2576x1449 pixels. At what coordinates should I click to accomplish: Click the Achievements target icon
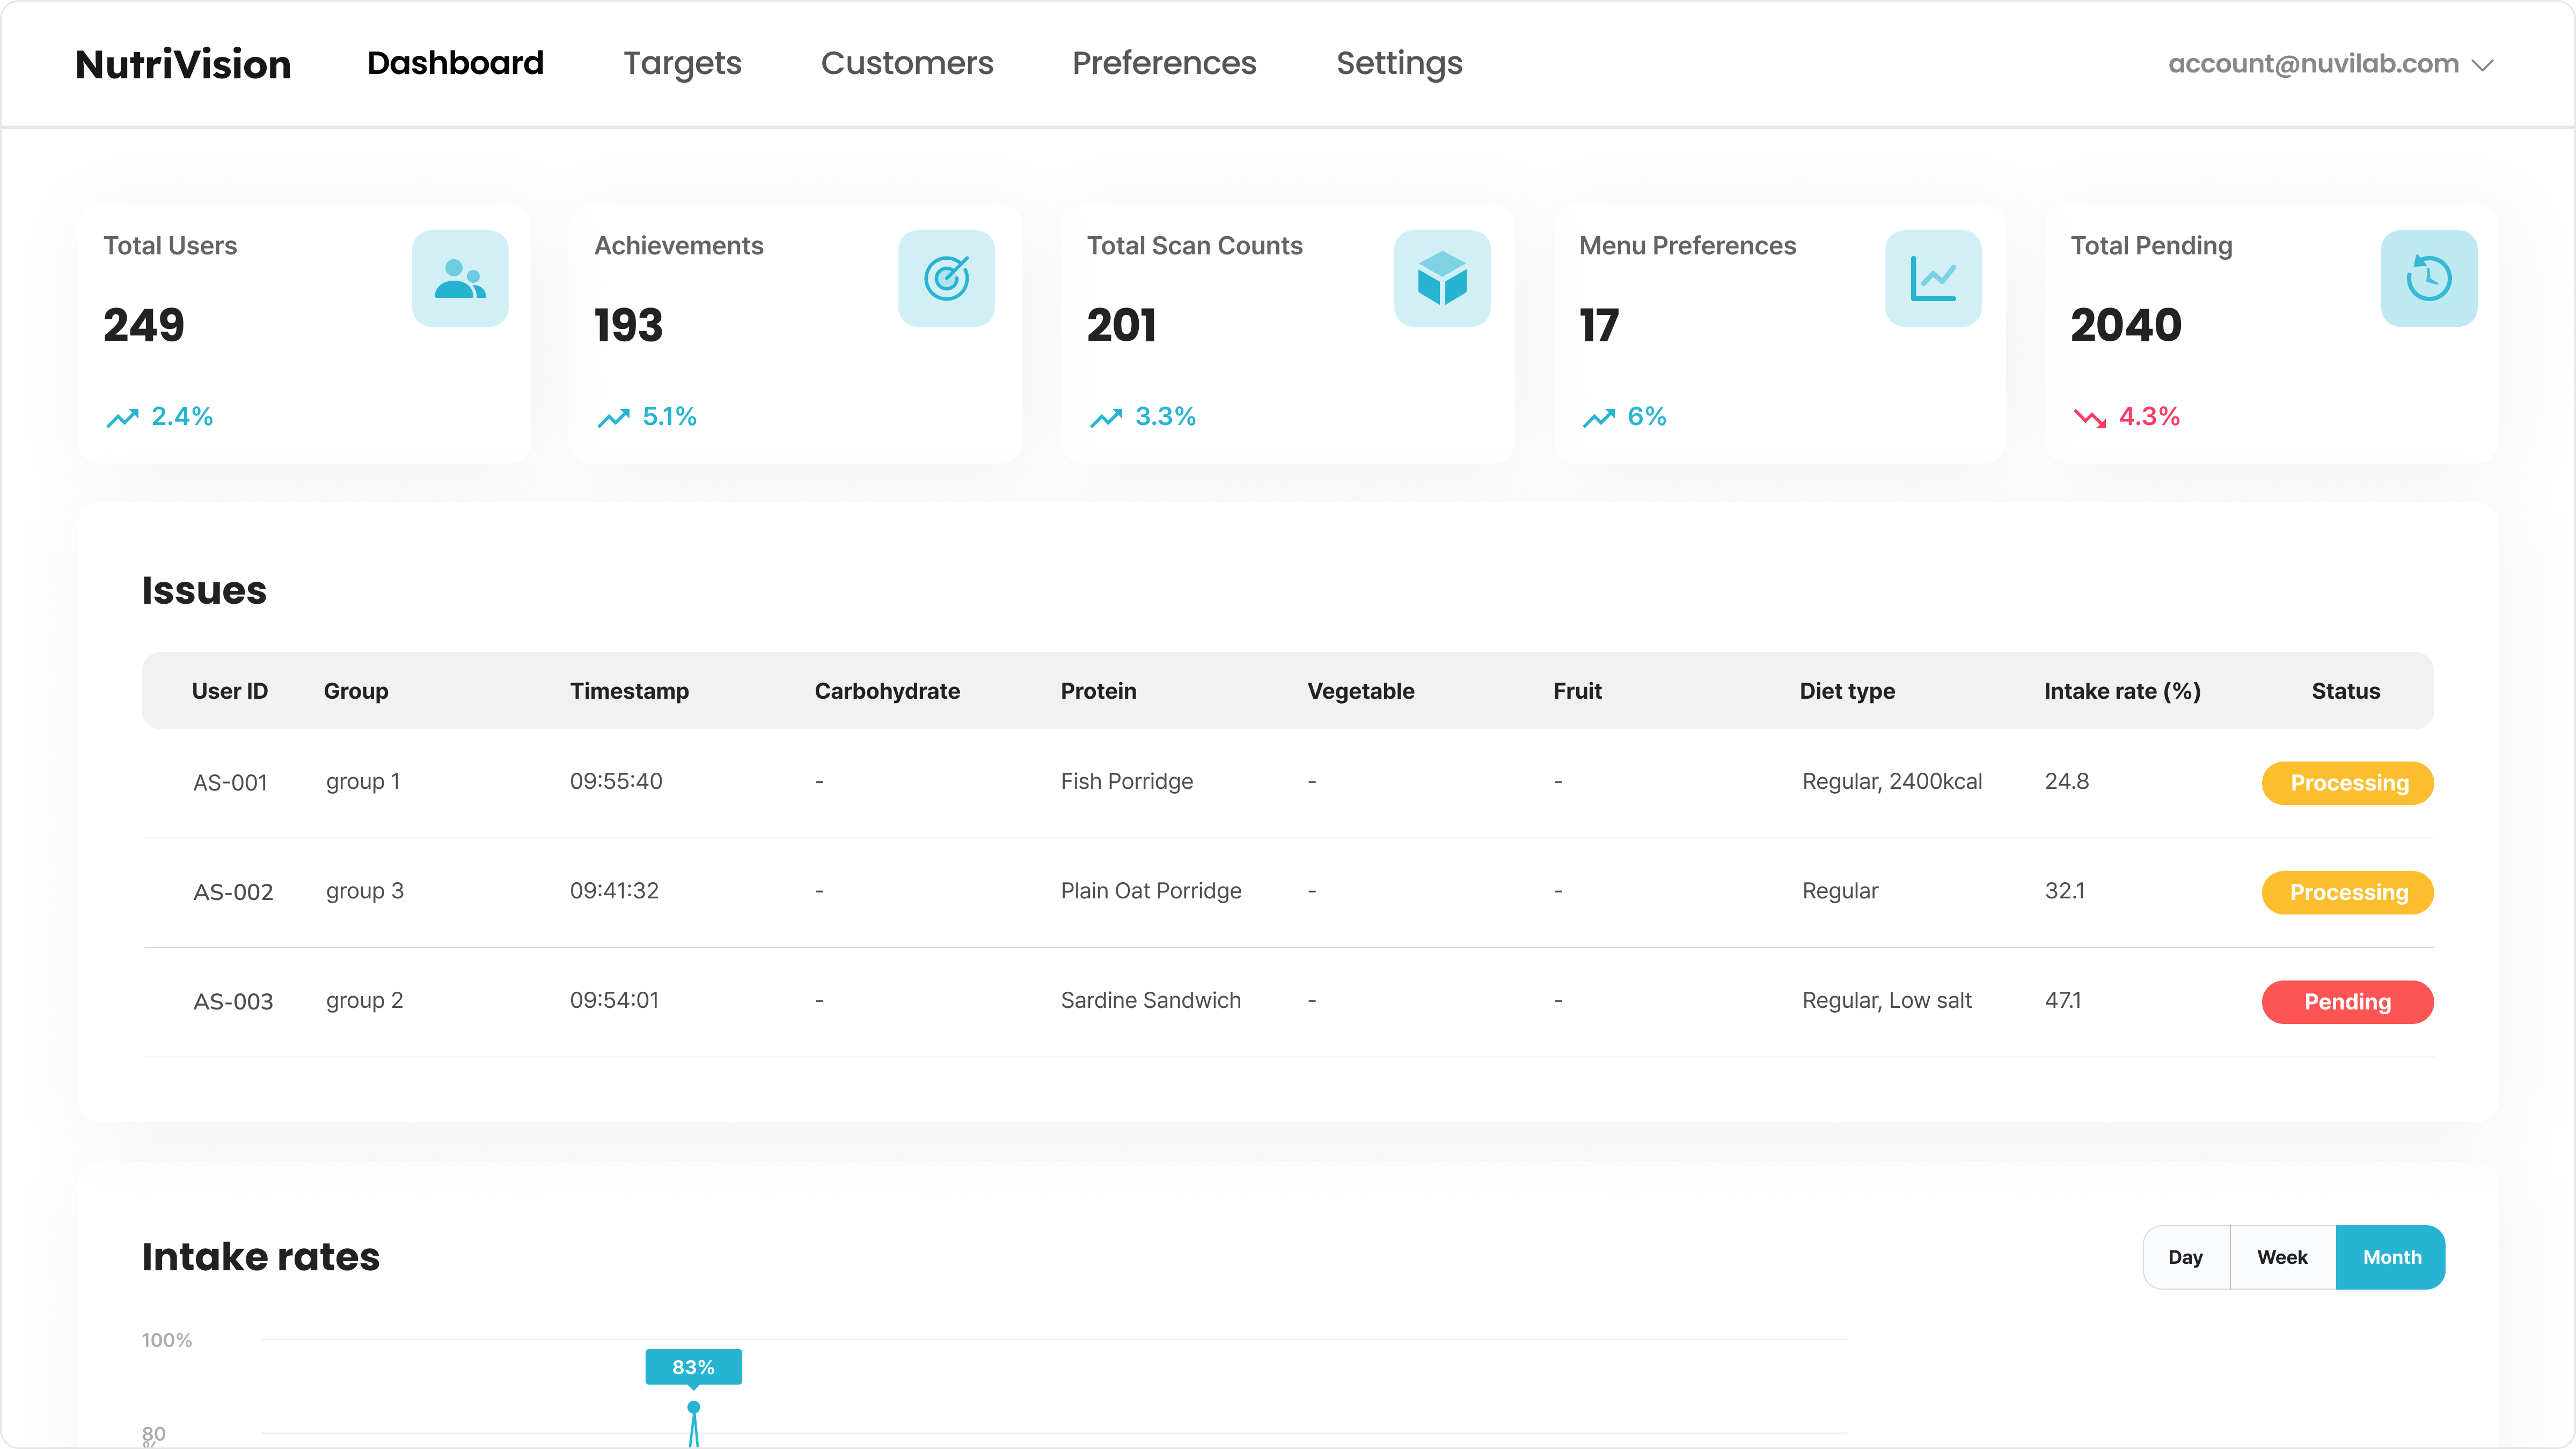tap(946, 279)
